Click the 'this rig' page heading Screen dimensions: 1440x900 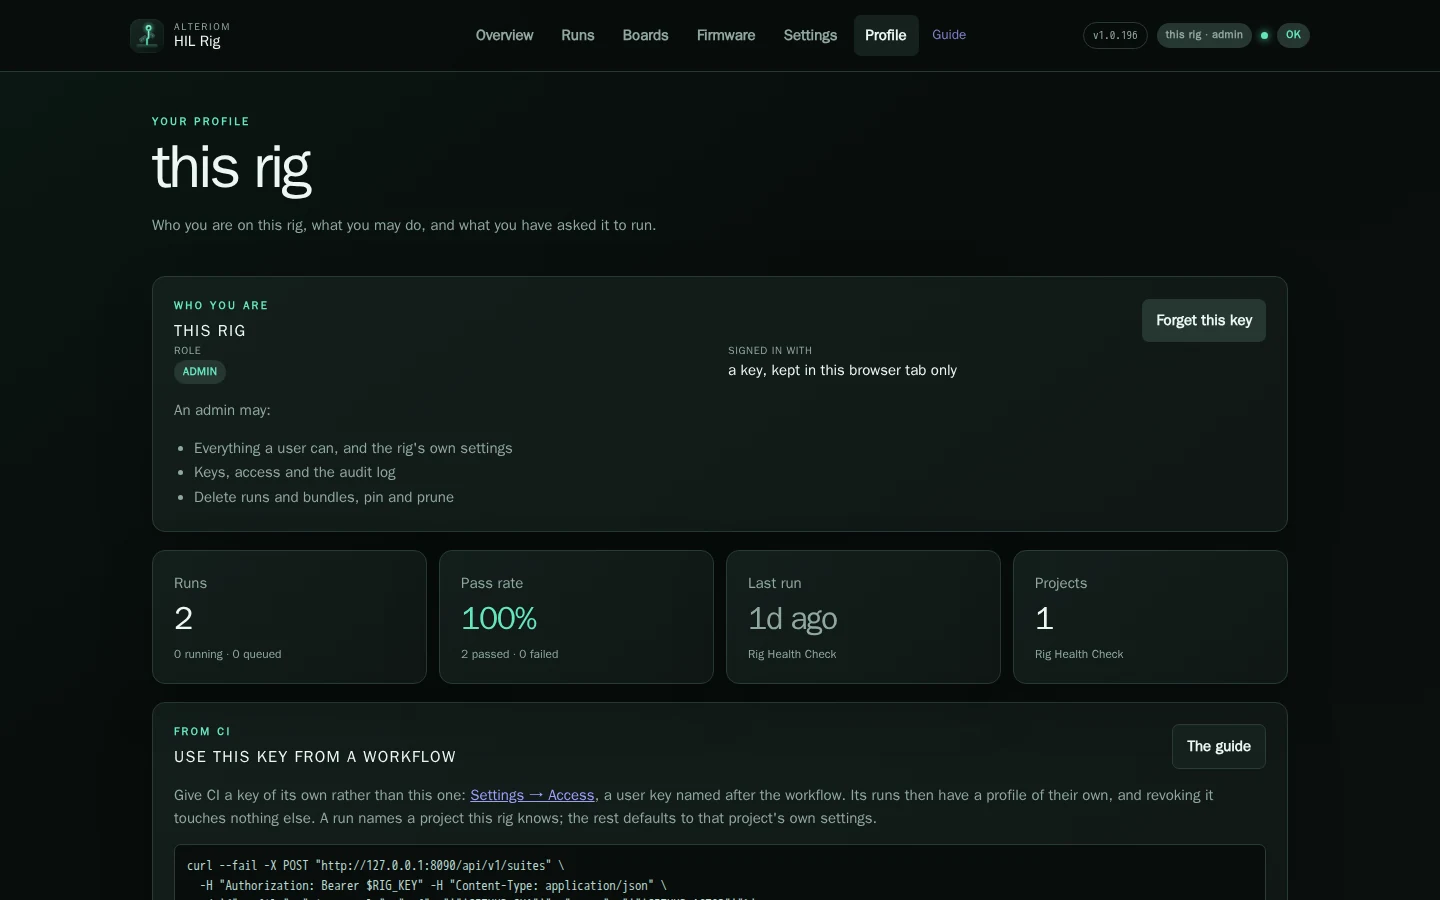[231, 167]
